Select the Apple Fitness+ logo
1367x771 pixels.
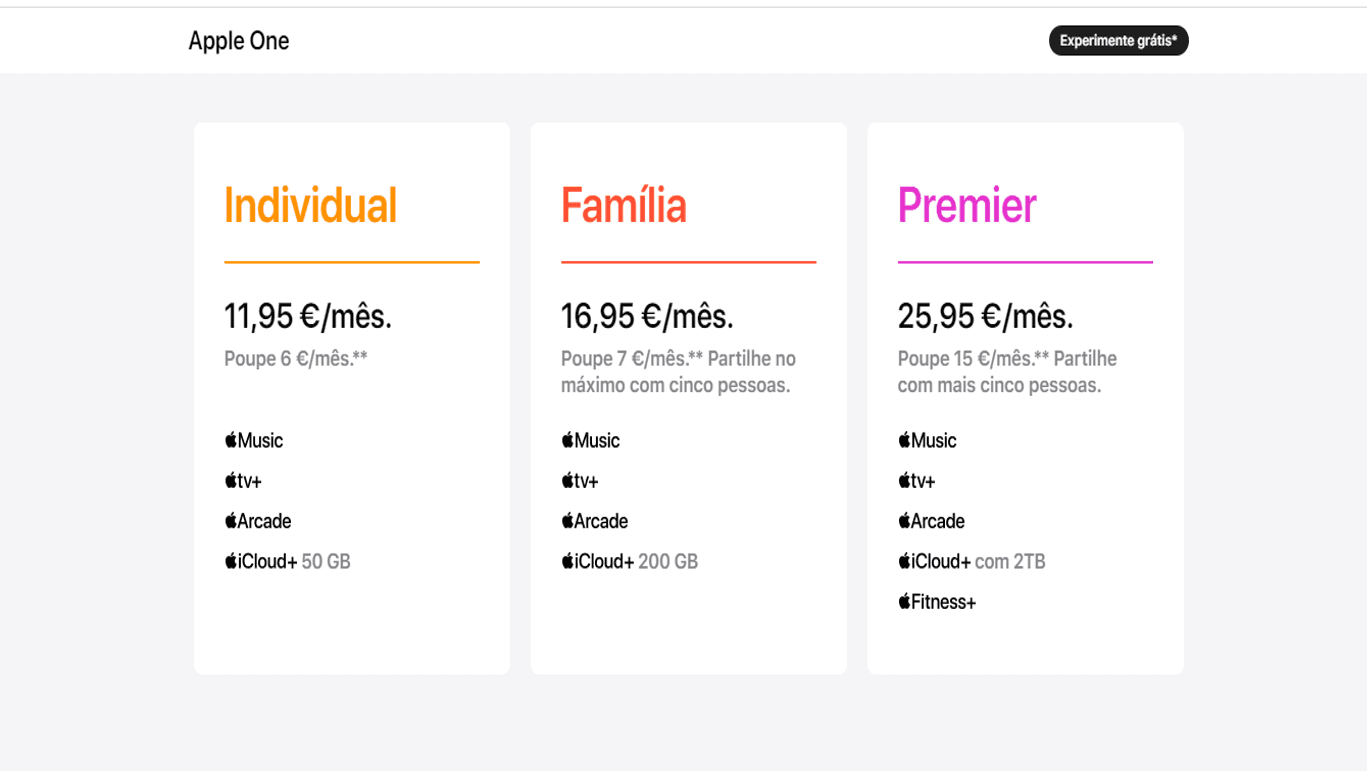(937, 602)
